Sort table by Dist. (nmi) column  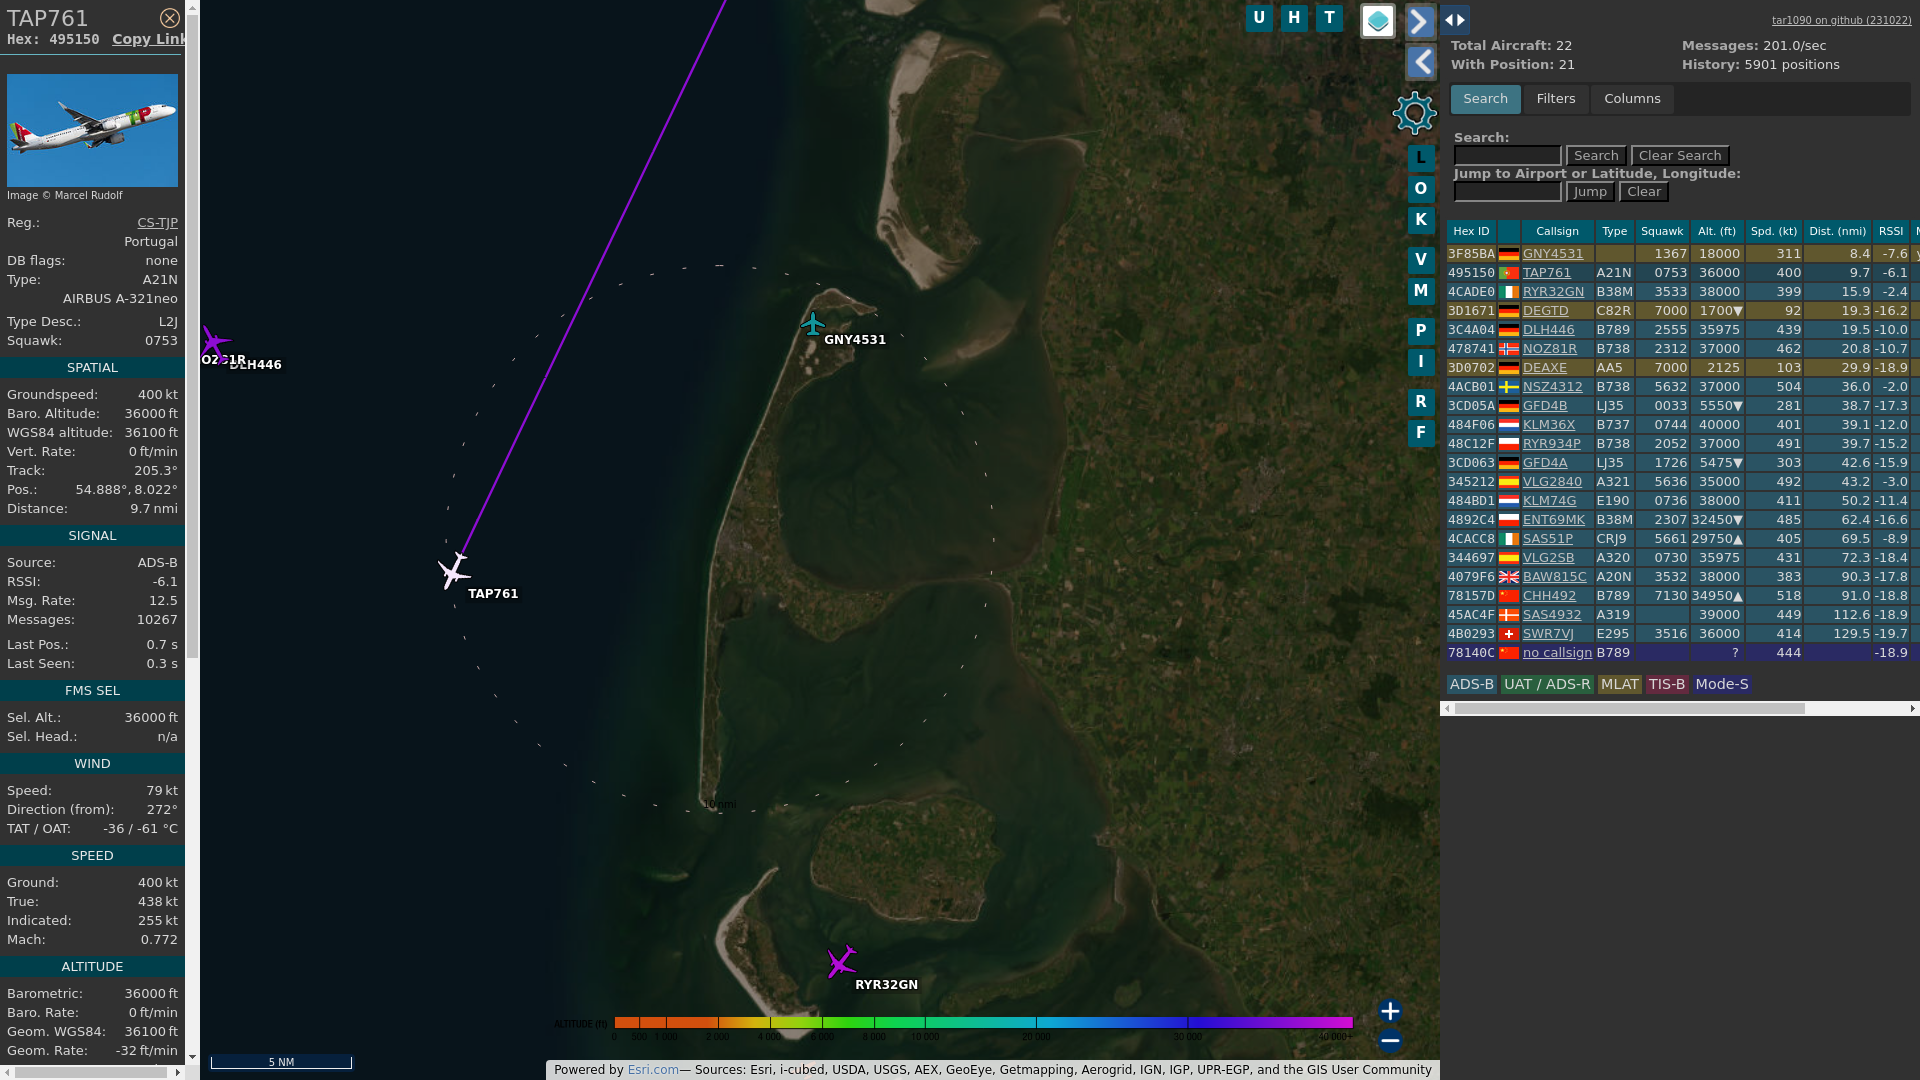point(1837,232)
